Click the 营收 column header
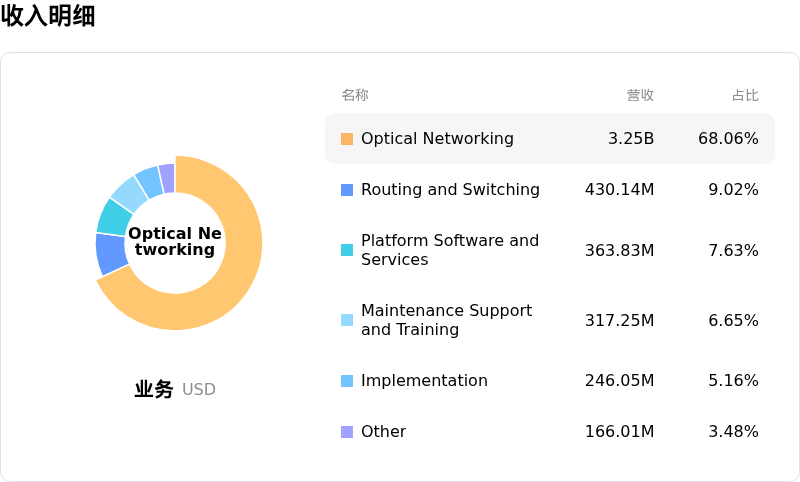This screenshot has width=800, height=482. pos(640,96)
